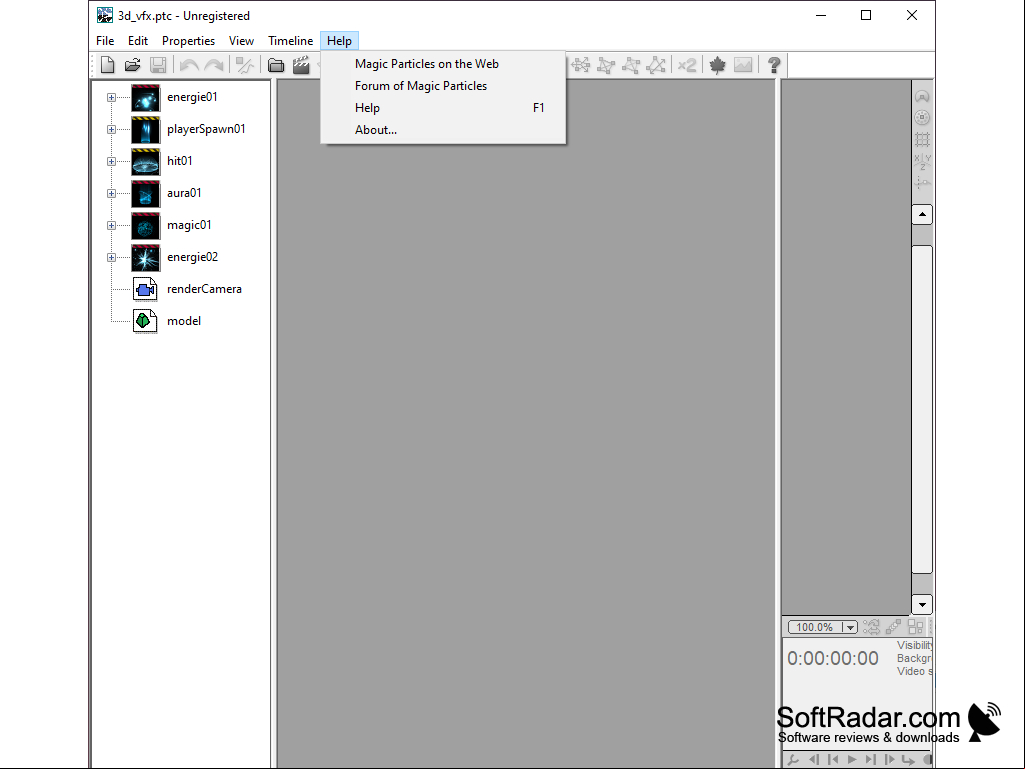Click the fourth node-graph toolbar icon
Screen dimensions: 1025x769
656,65
